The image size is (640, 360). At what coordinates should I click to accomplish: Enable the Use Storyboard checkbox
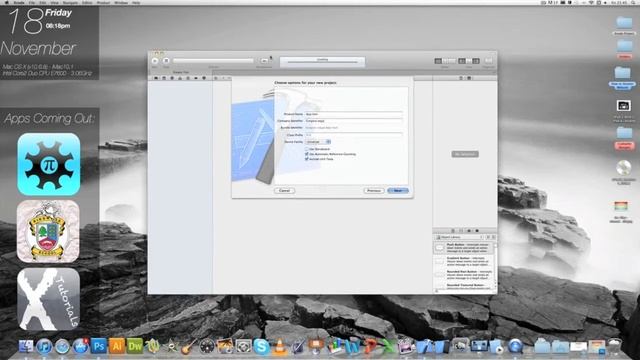(307, 149)
